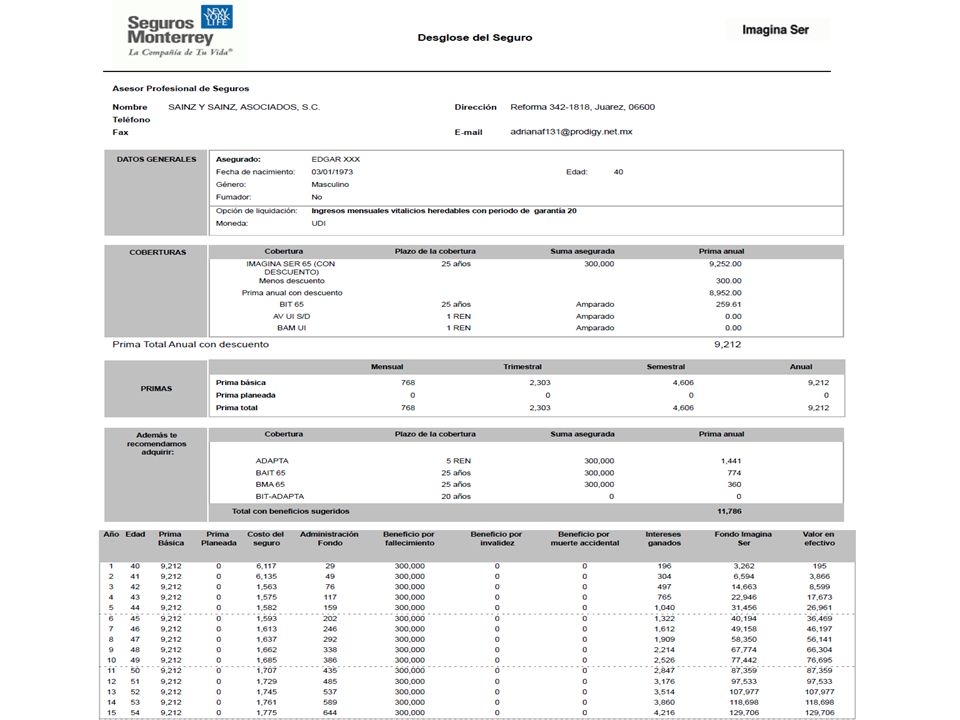Screen dimensions: 960x720
Task: Click the "Beneficio por invalidez" column header
Action: click(x=497, y=539)
